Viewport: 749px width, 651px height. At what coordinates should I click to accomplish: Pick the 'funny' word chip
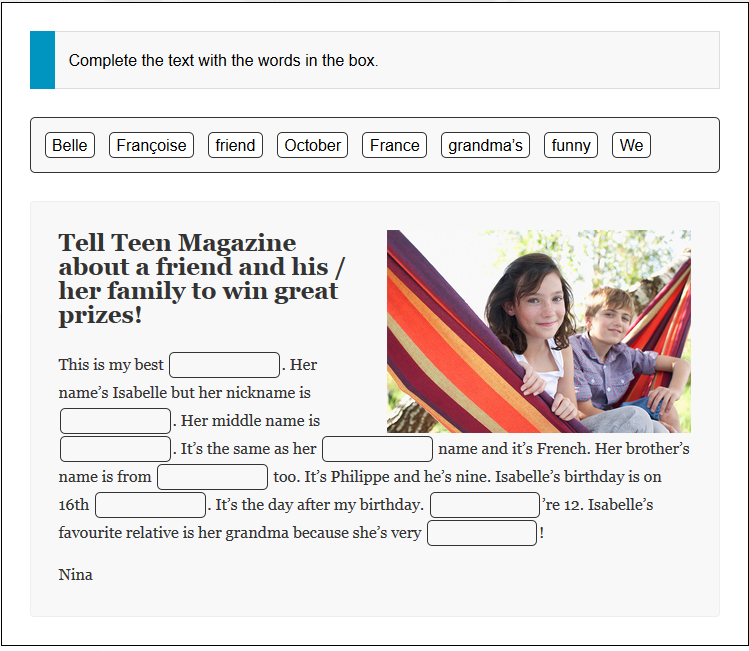(571, 145)
